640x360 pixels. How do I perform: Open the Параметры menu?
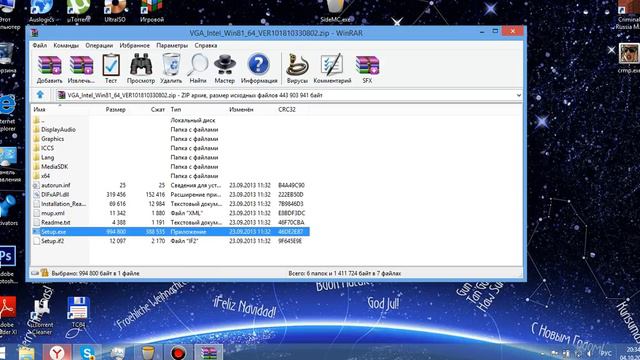point(172,45)
